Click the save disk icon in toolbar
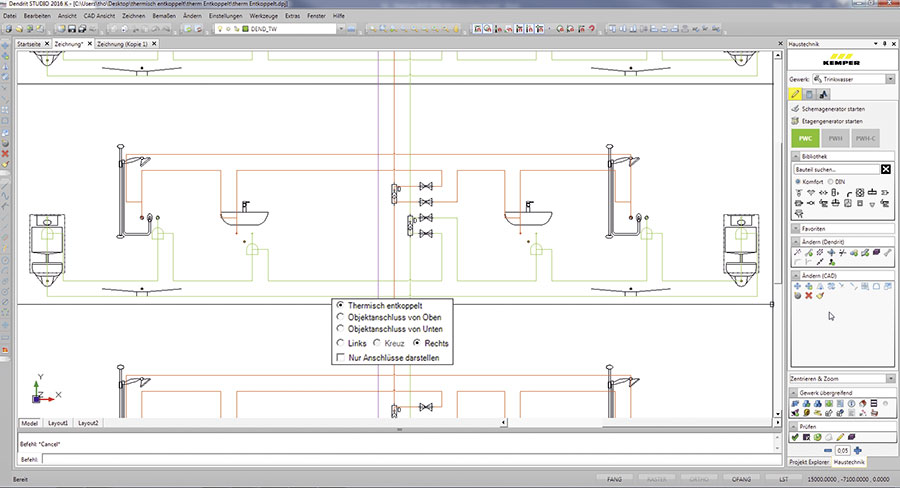Viewport: 900px width, 488px height. coord(72,29)
